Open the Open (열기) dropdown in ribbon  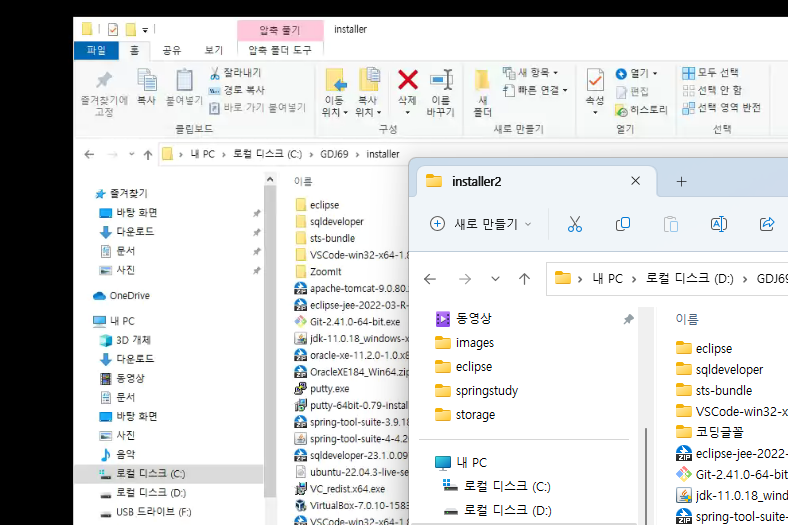tap(637, 74)
